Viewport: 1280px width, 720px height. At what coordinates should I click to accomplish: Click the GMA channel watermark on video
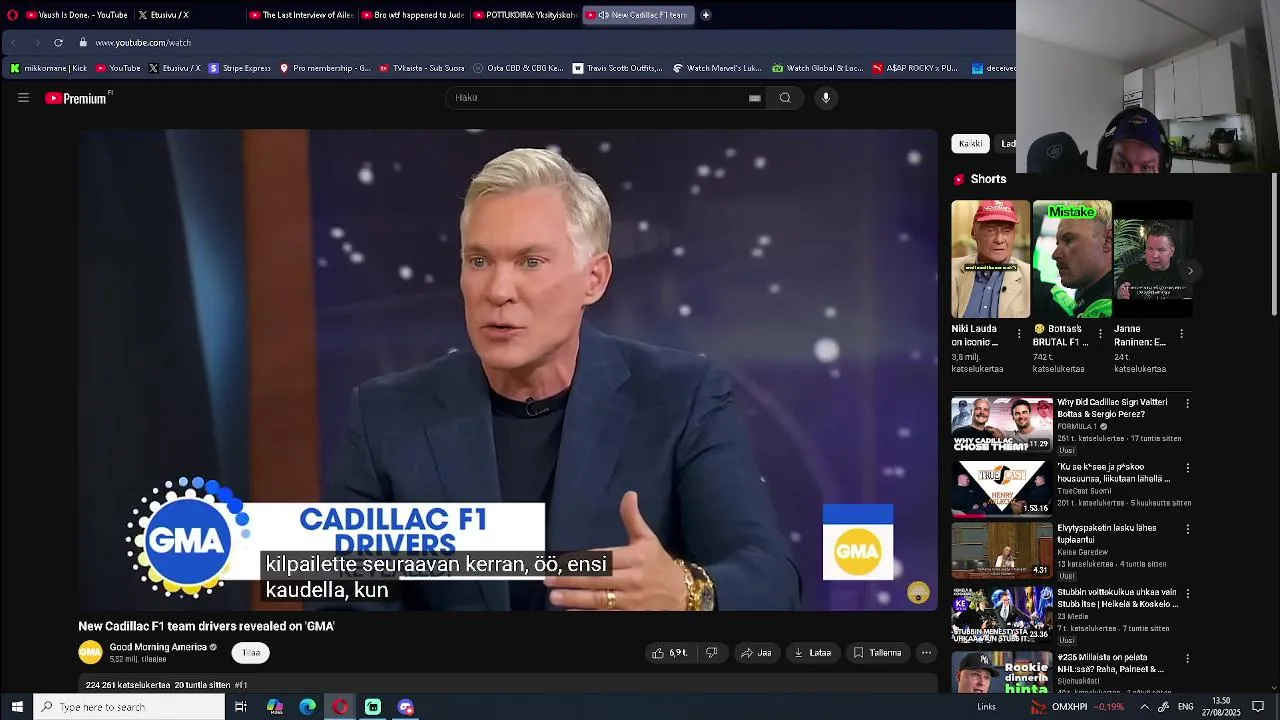coord(858,543)
